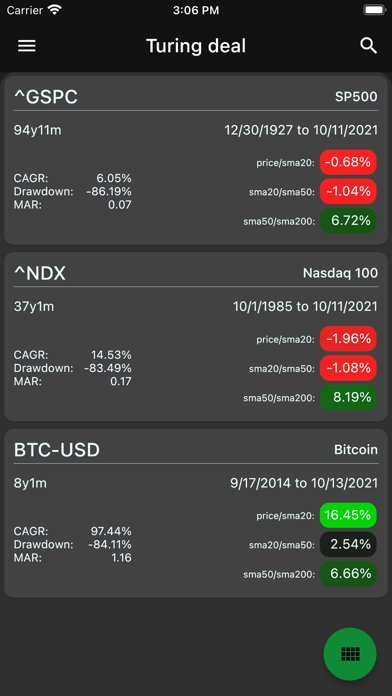Select the SP500 sma50/sma200 6.72% badge
Screen dimensions: 392x696
(348, 221)
